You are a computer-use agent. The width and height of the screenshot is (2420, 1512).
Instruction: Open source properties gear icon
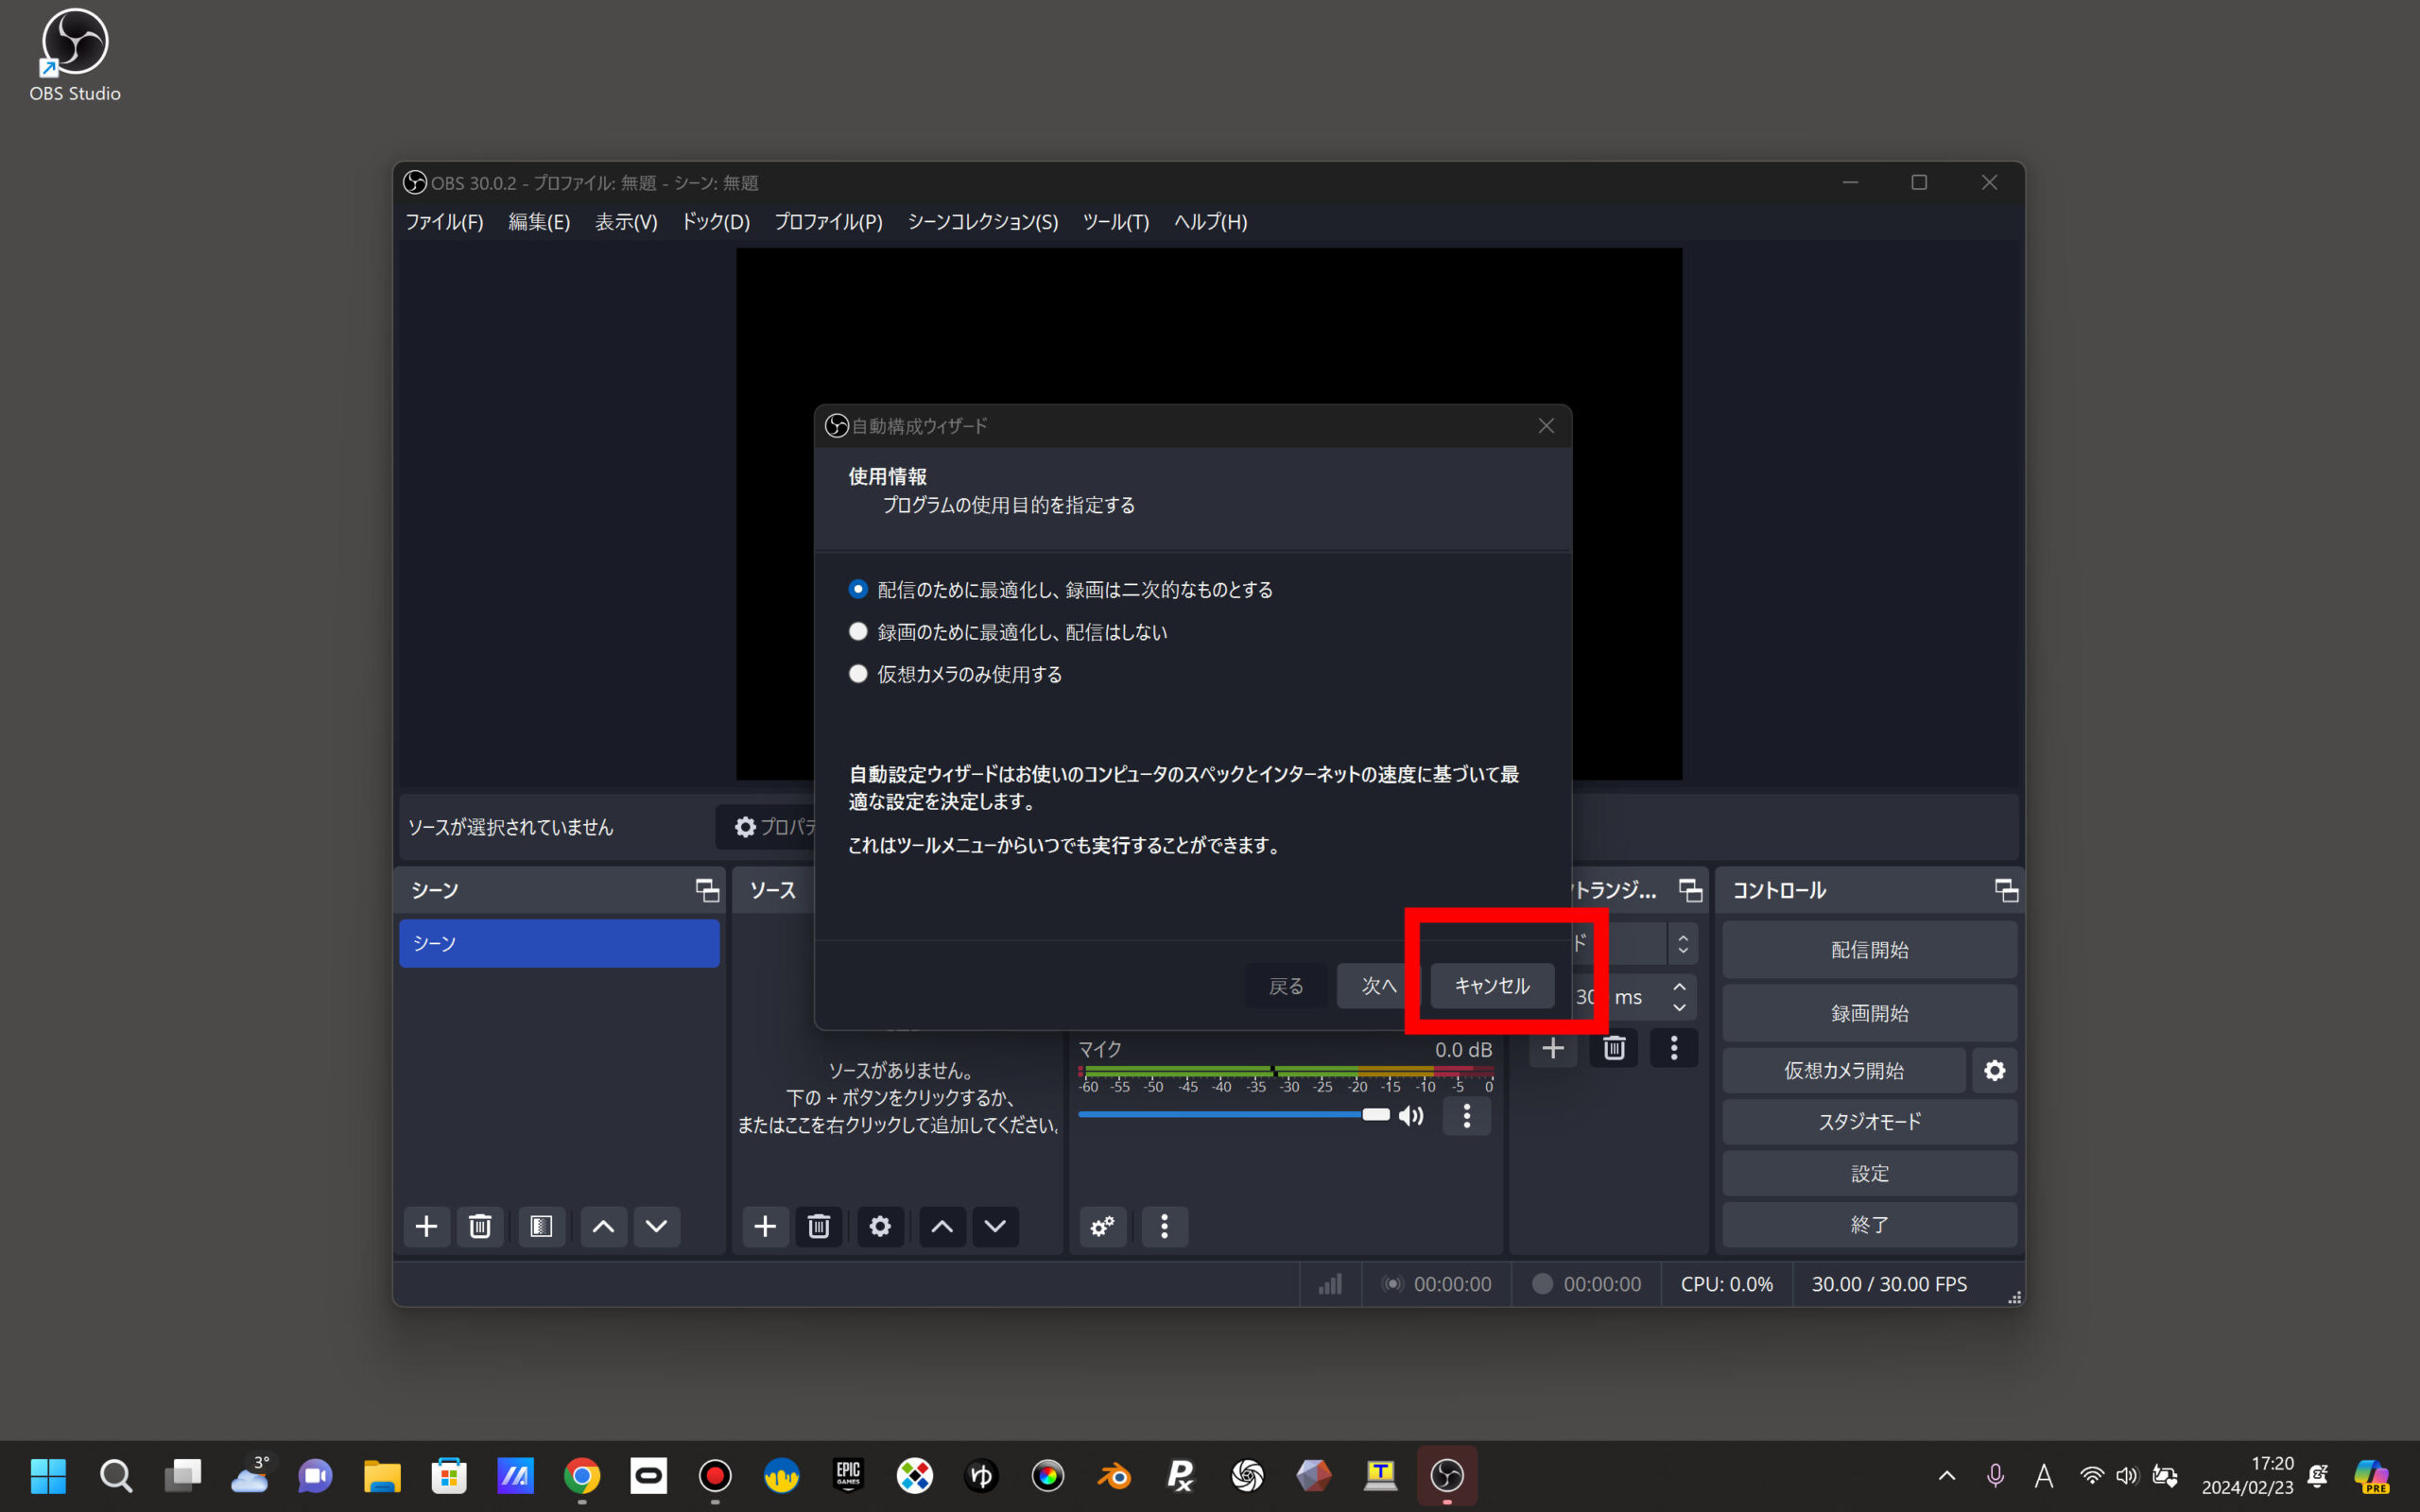[x=880, y=1226]
